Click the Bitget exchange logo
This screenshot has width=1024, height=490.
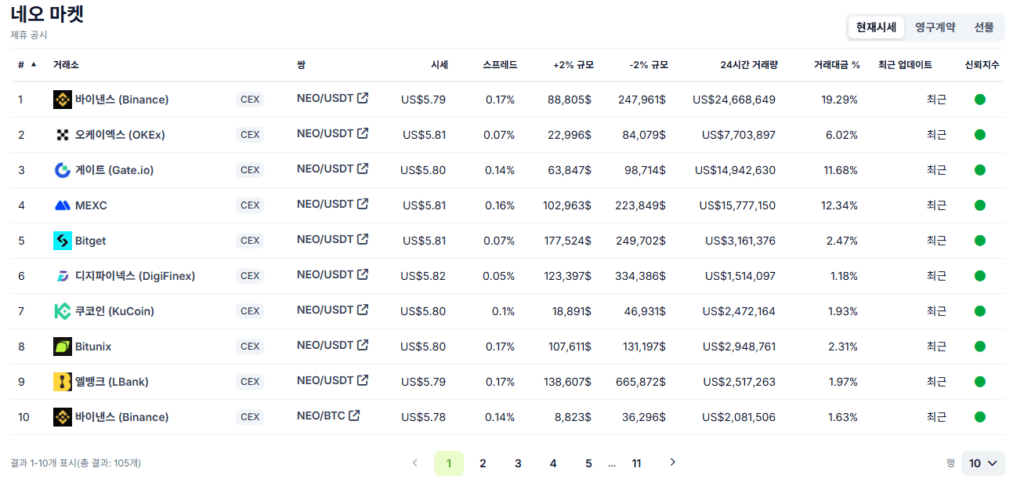pos(62,240)
